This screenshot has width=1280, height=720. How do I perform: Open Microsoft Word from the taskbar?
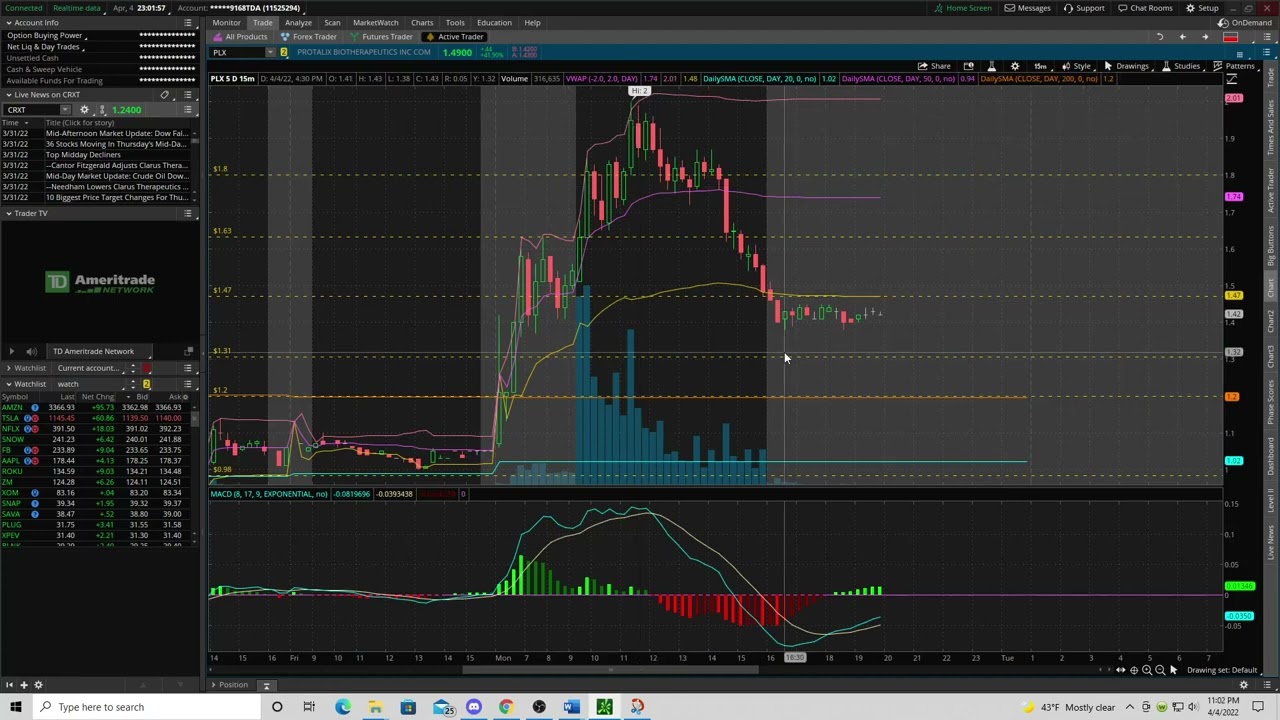(x=571, y=707)
